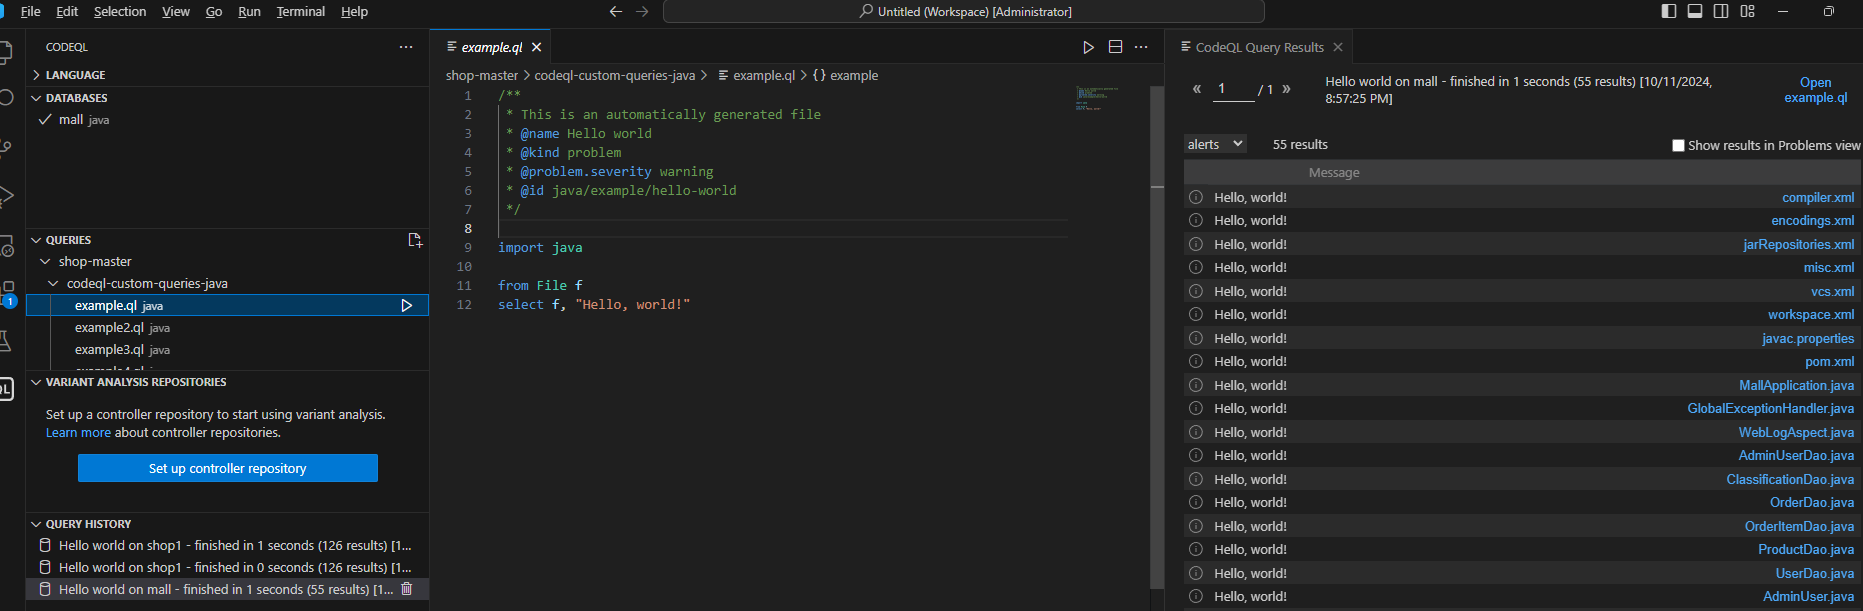Click info icon on compiler.xml row
This screenshot has width=1863, height=611.
(1196, 197)
